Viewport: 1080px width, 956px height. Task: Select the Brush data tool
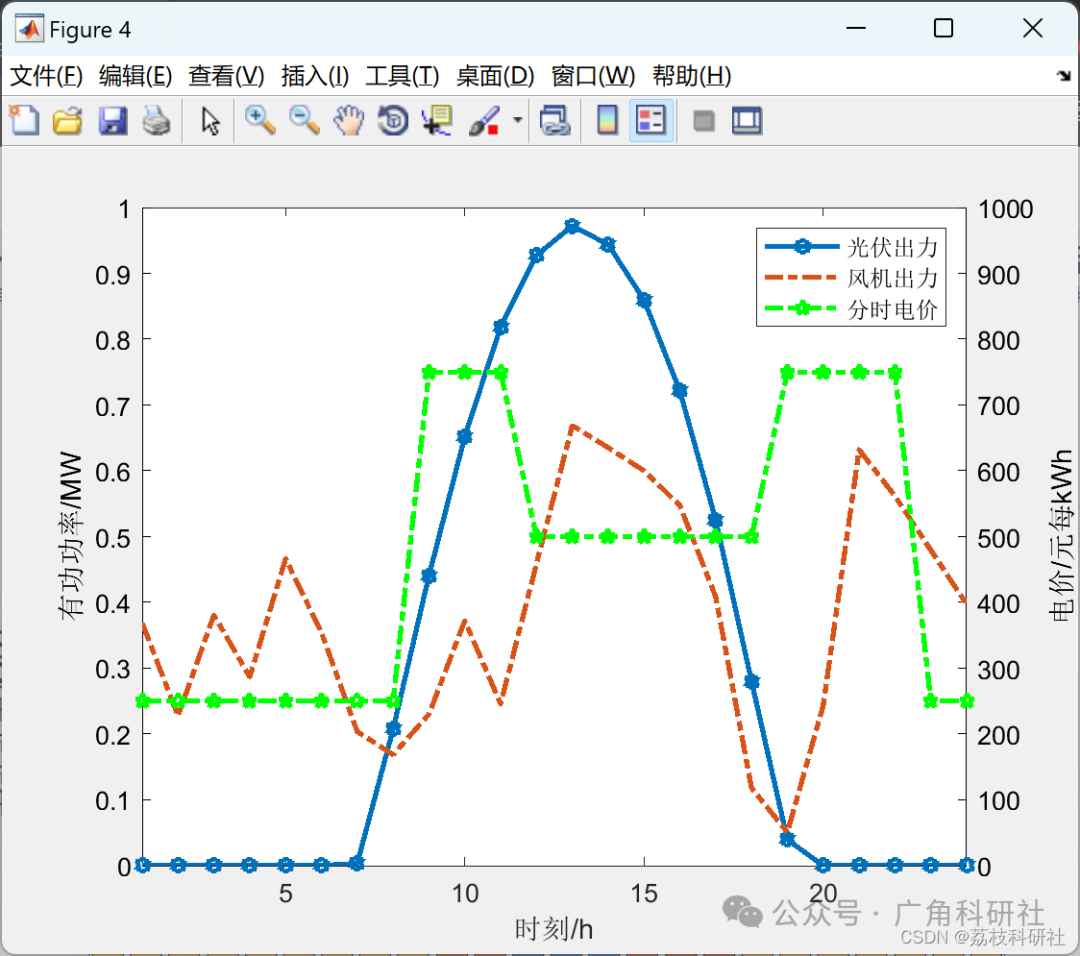click(x=484, y=121)
